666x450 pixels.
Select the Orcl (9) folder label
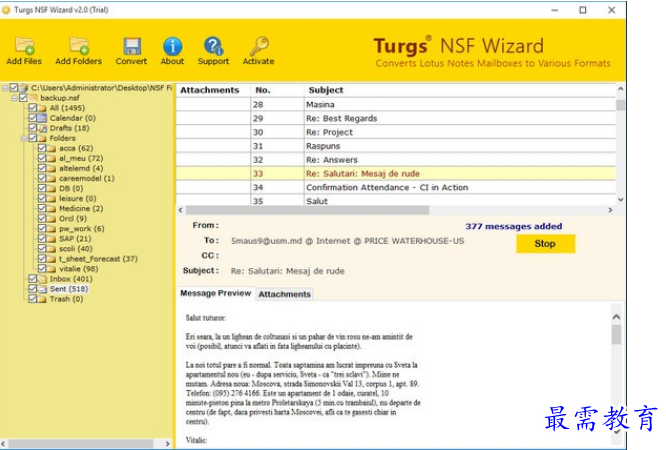73,218
